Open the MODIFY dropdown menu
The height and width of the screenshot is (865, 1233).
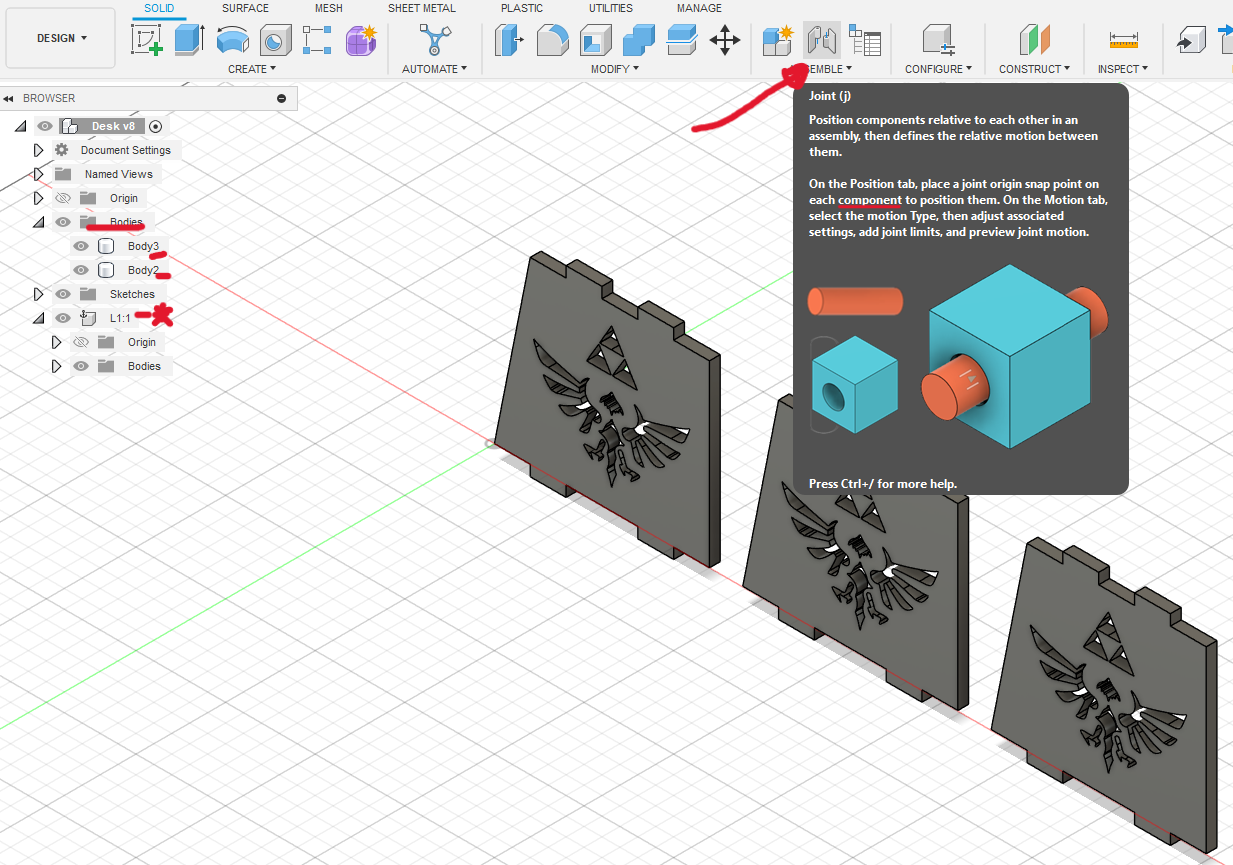click(x=614, y=69)
